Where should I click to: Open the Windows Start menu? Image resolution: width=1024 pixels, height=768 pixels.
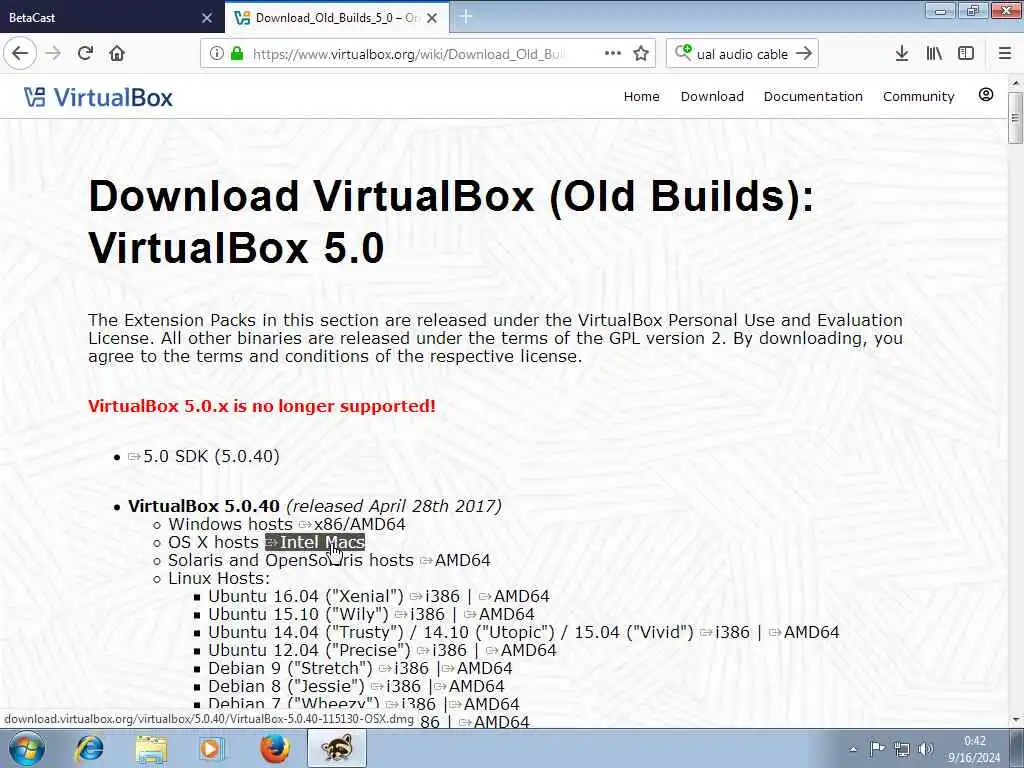point(27,748)
